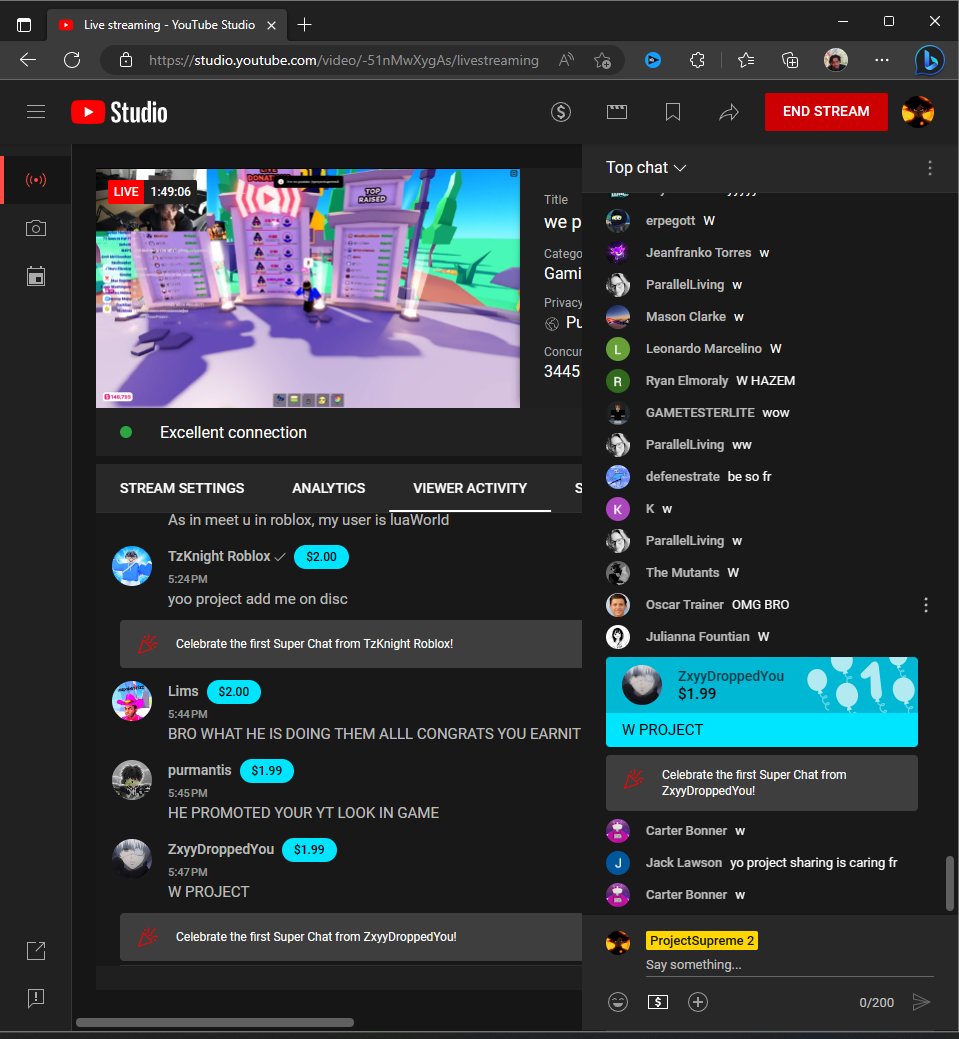The width and height of the screenshot is (959, 1039).
Task: Open options menu beside Oscar Trainer message
Action: (926, 604)
